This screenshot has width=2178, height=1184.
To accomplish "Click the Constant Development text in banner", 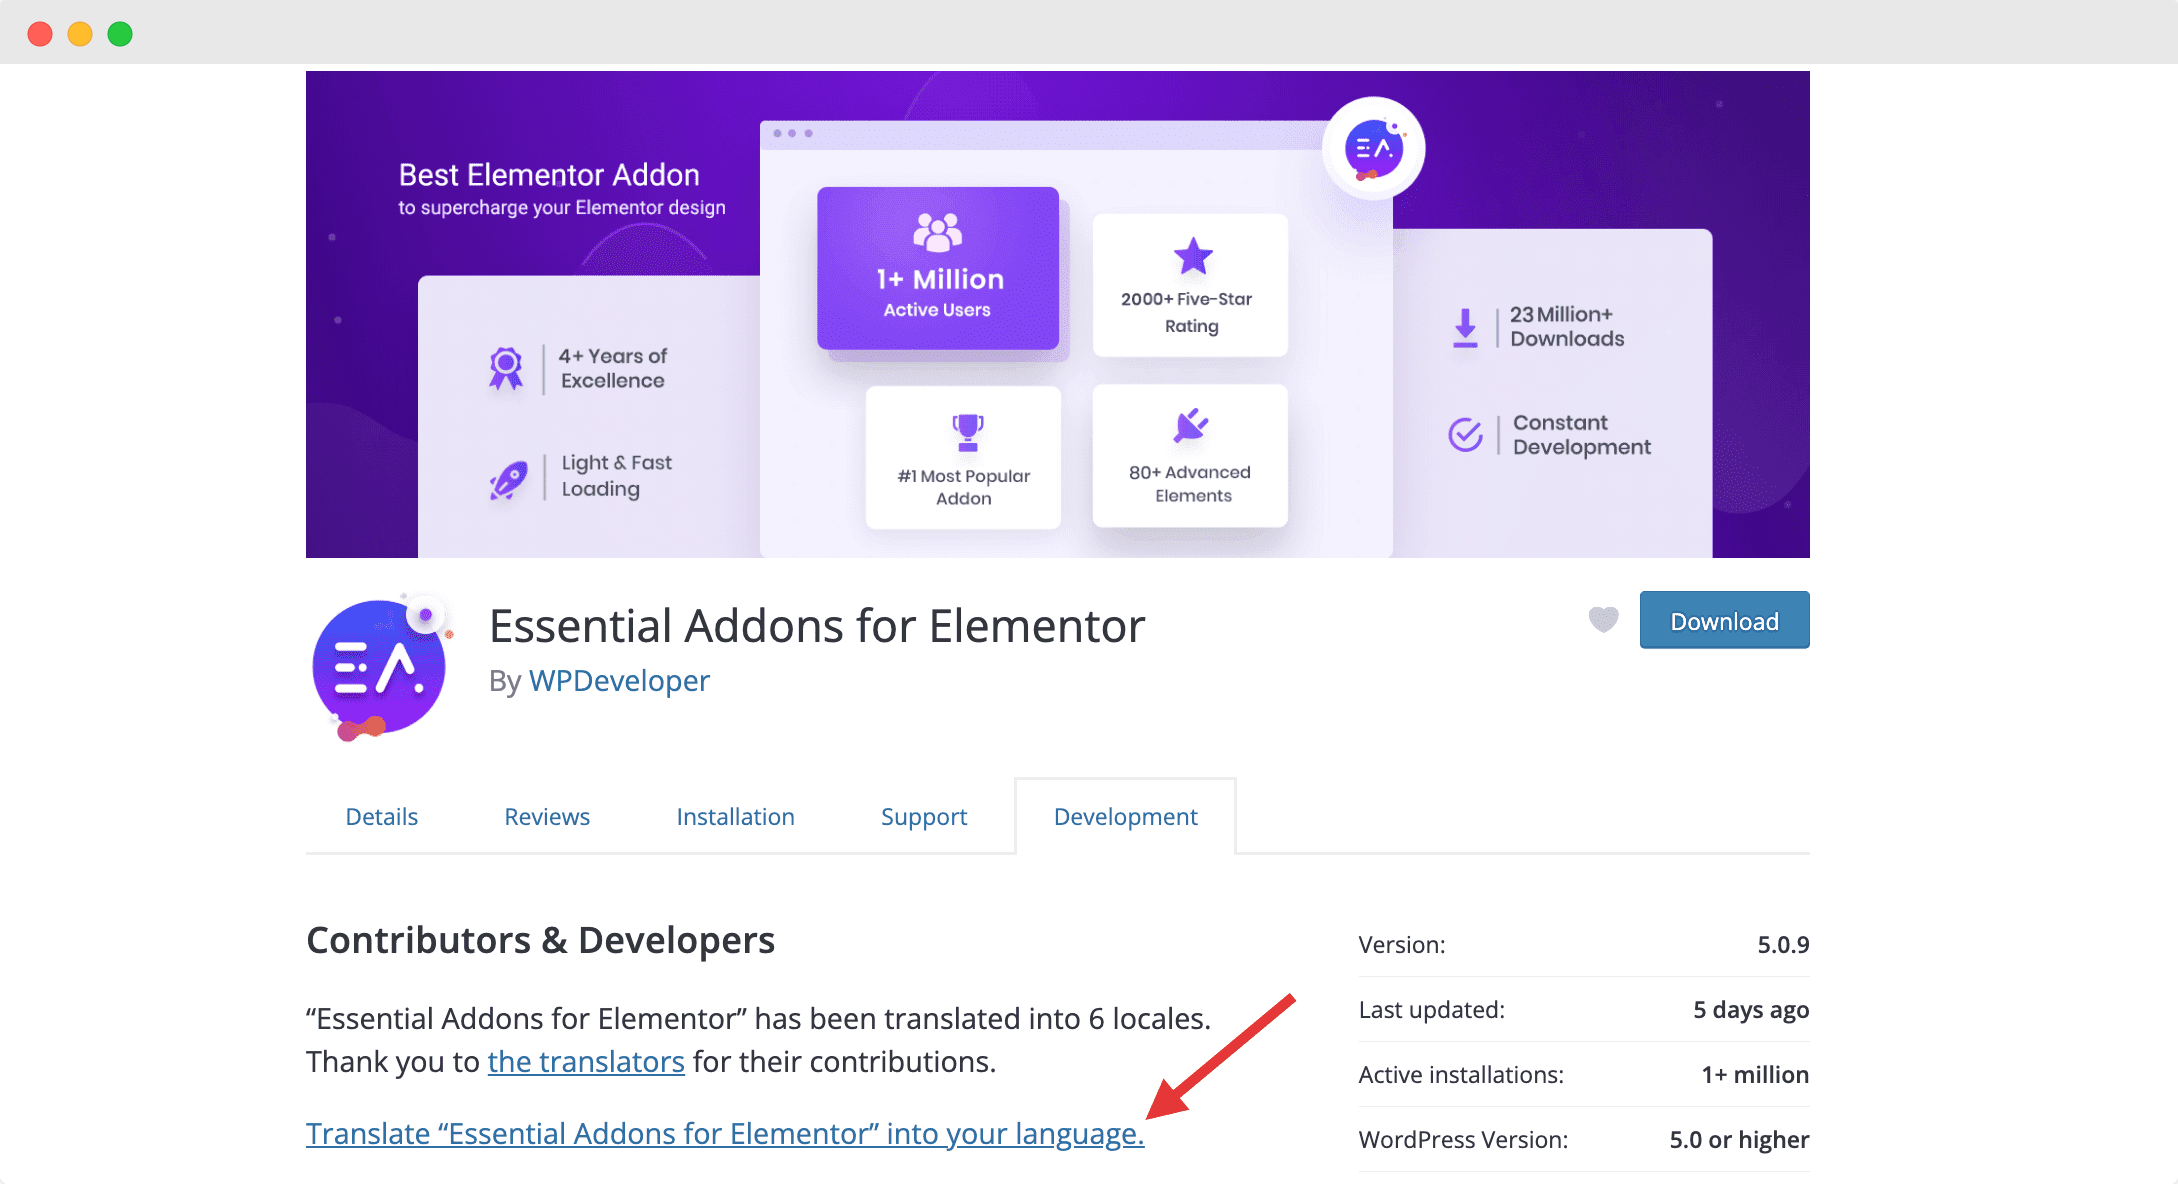I will (1581, 435).
